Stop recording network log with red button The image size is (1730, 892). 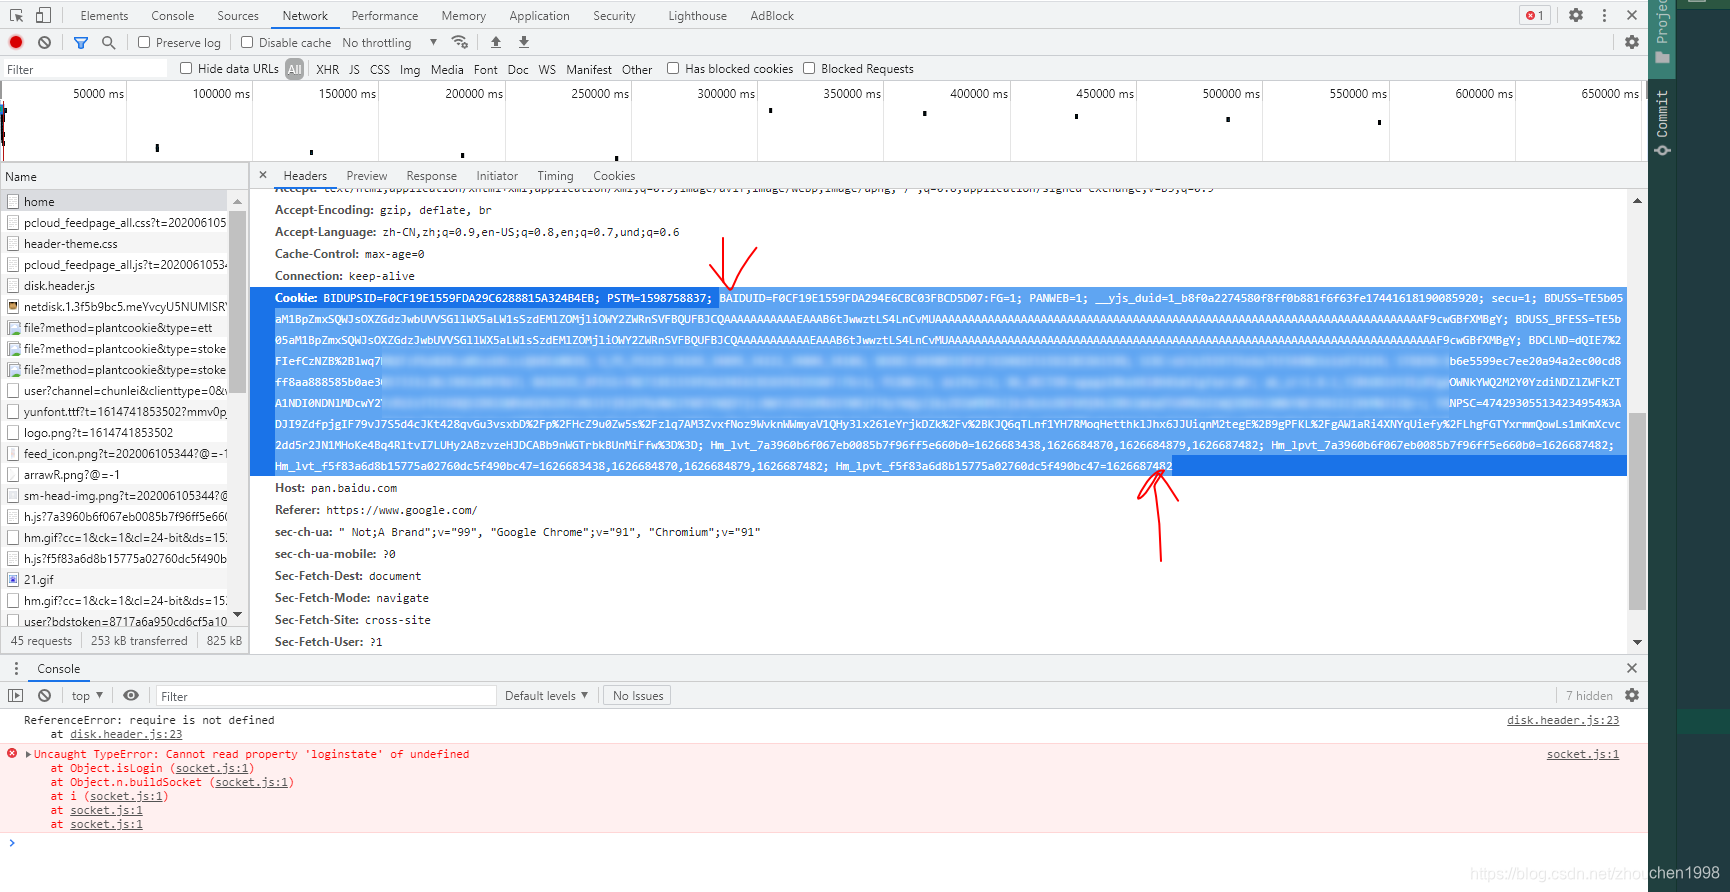pyautogui.click(x=16, y=42)
